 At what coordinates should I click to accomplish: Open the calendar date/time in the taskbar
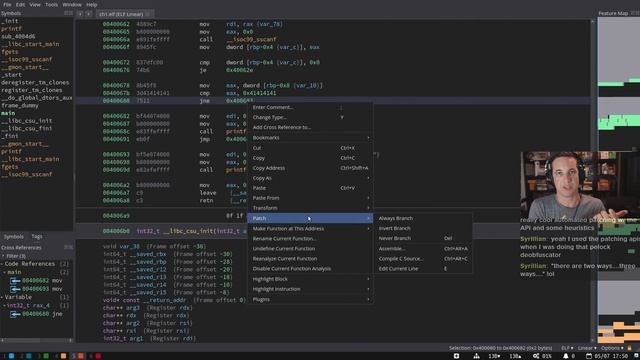(x=607, y=356)
